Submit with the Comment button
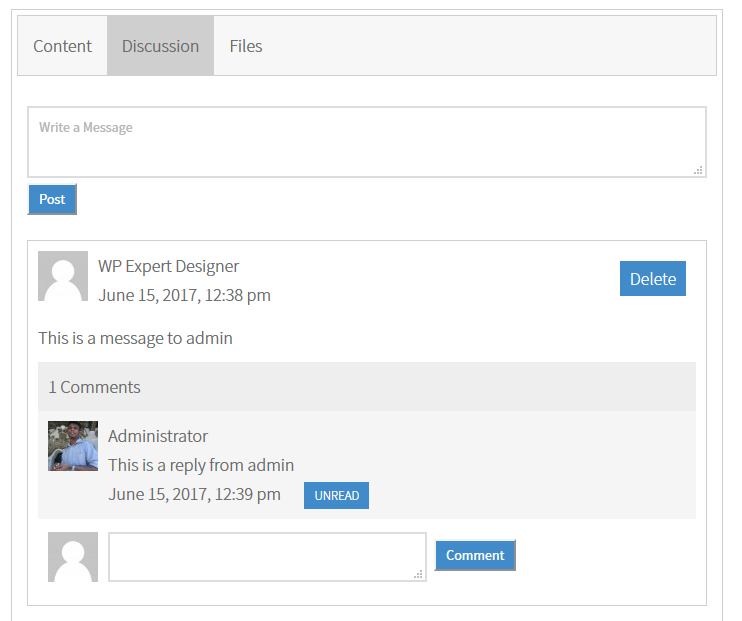Screen dimensions: 742x621 click(475, 555)
